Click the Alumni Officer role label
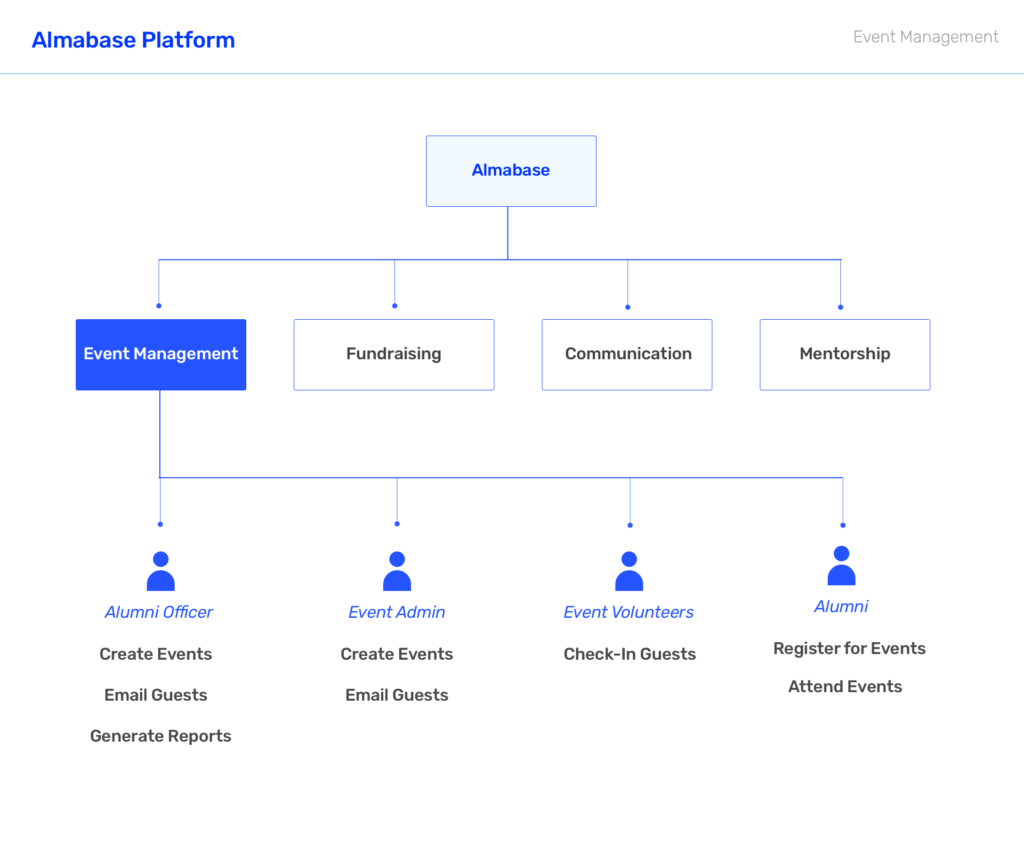 click(159, 612)
